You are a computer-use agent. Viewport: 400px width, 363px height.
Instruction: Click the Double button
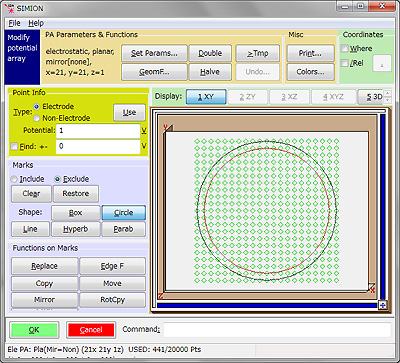point(210,53)
